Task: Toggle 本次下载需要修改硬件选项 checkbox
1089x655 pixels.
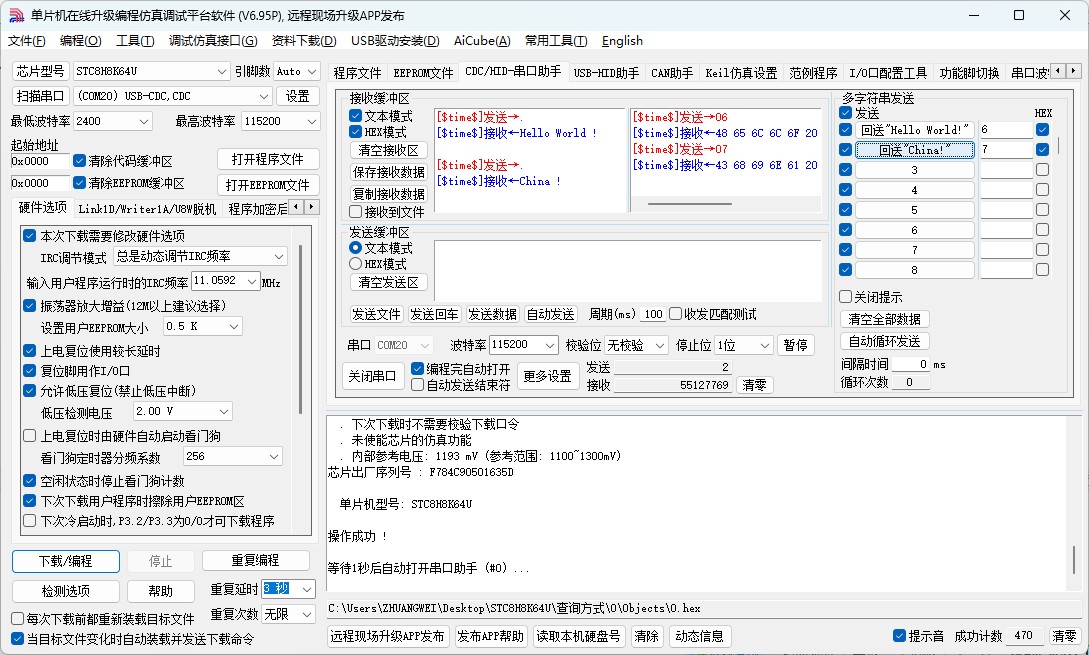Action: click(x=30, y=235)
